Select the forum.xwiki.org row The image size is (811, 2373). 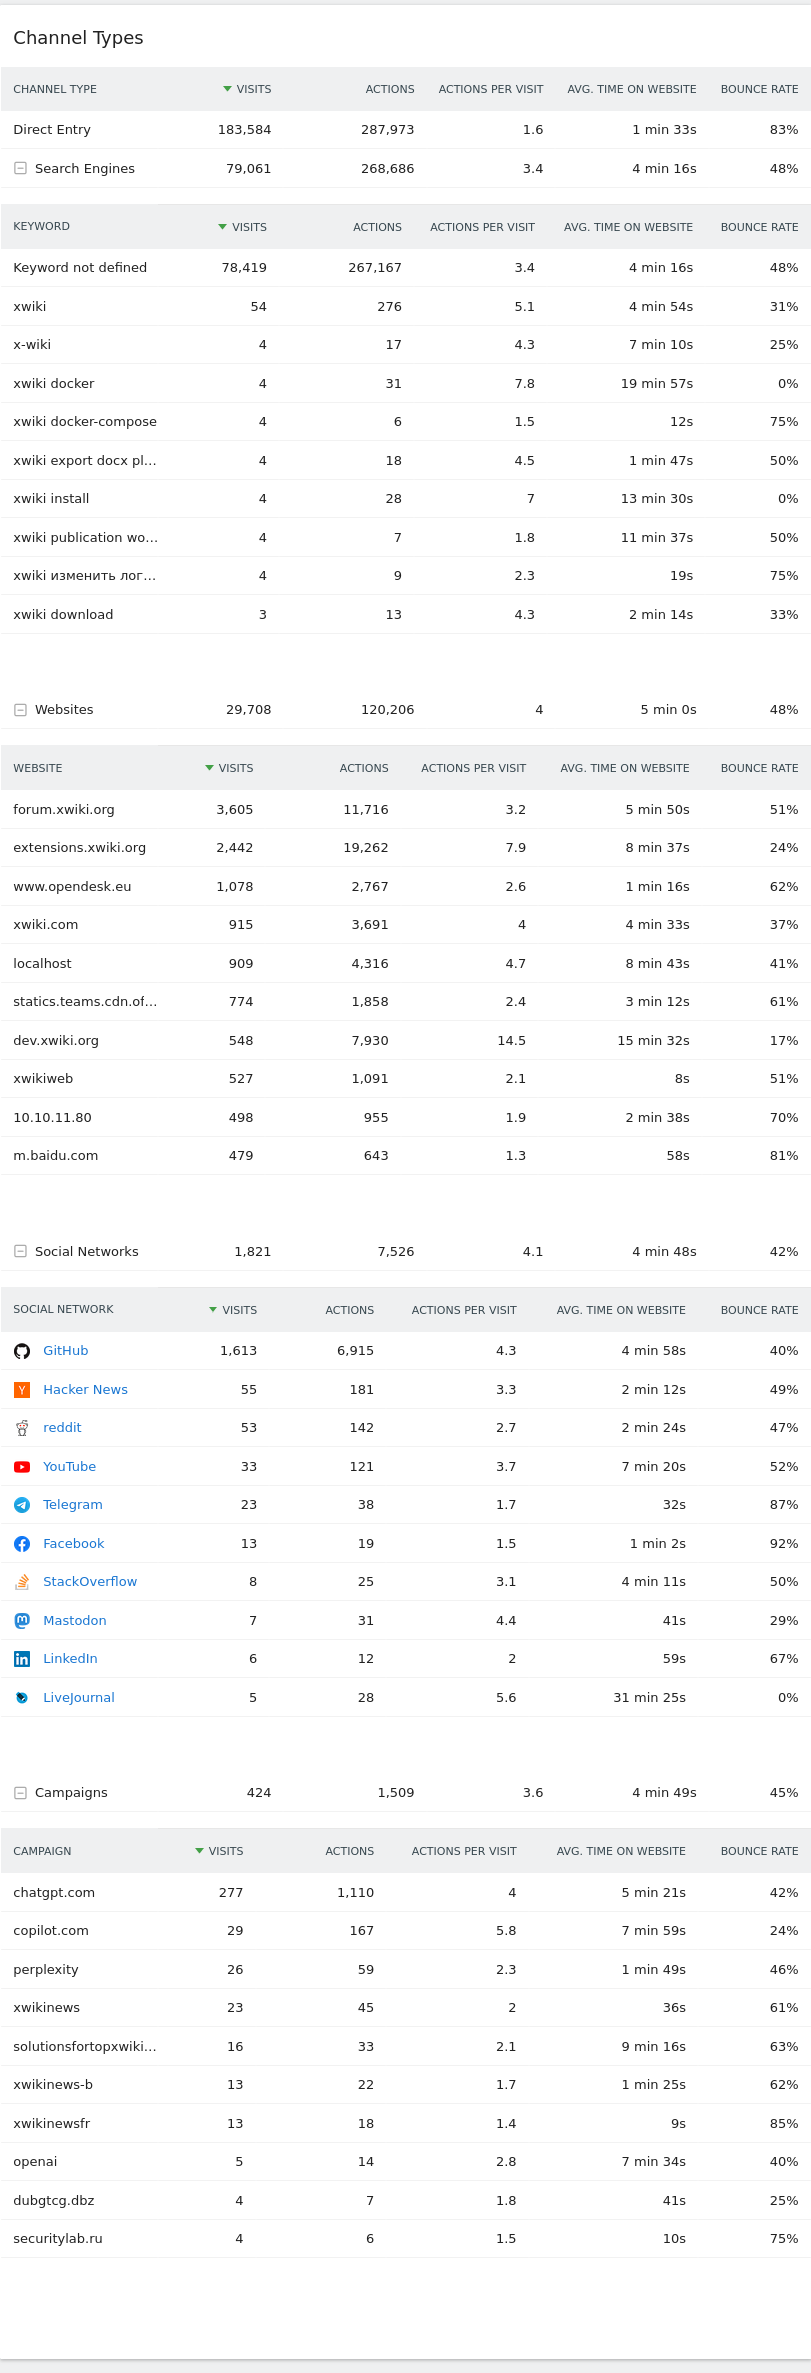point(64,810)
